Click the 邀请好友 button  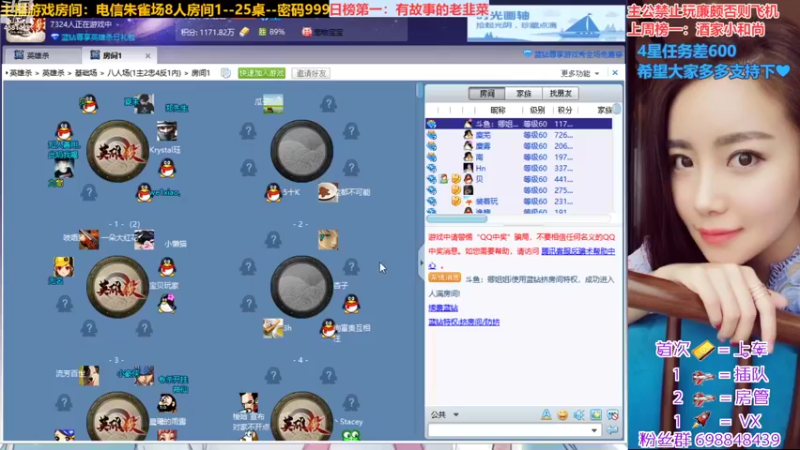311,73
